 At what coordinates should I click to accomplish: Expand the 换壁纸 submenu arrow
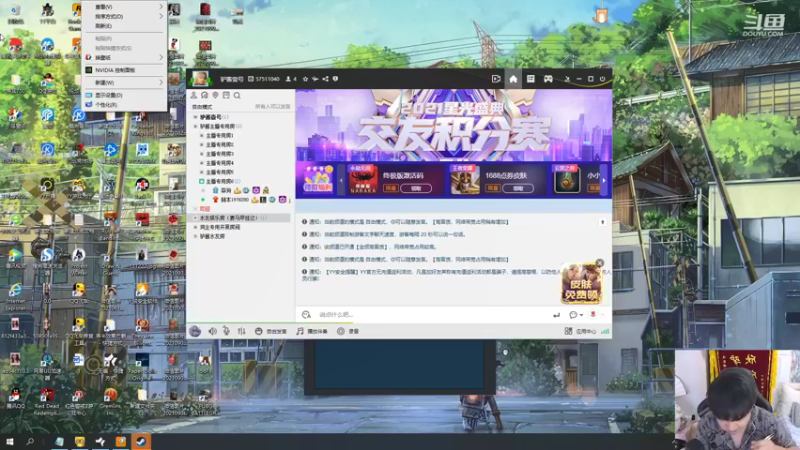pos(161,57)
